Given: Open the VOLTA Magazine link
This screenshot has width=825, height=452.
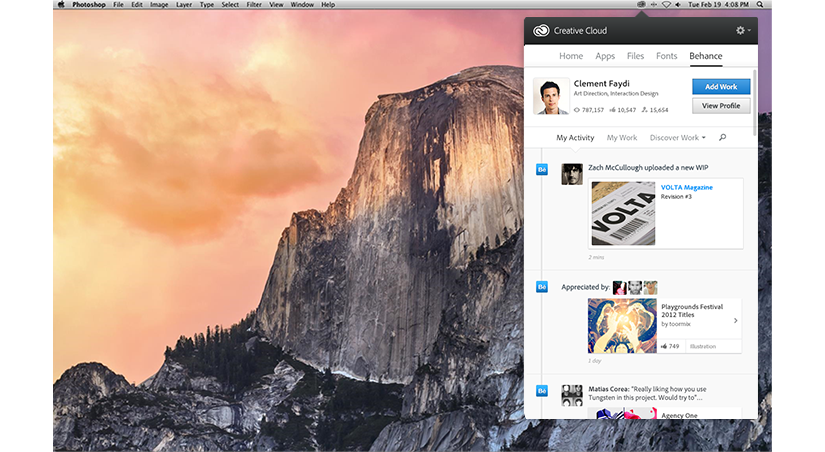Looking at the screenshot, I should click(687, 187).
